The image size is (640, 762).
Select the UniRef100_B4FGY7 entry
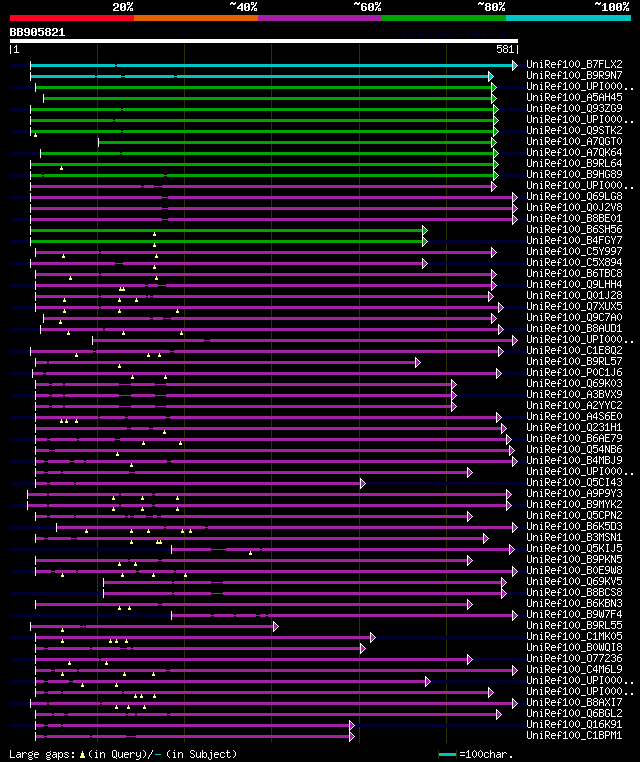574,240
